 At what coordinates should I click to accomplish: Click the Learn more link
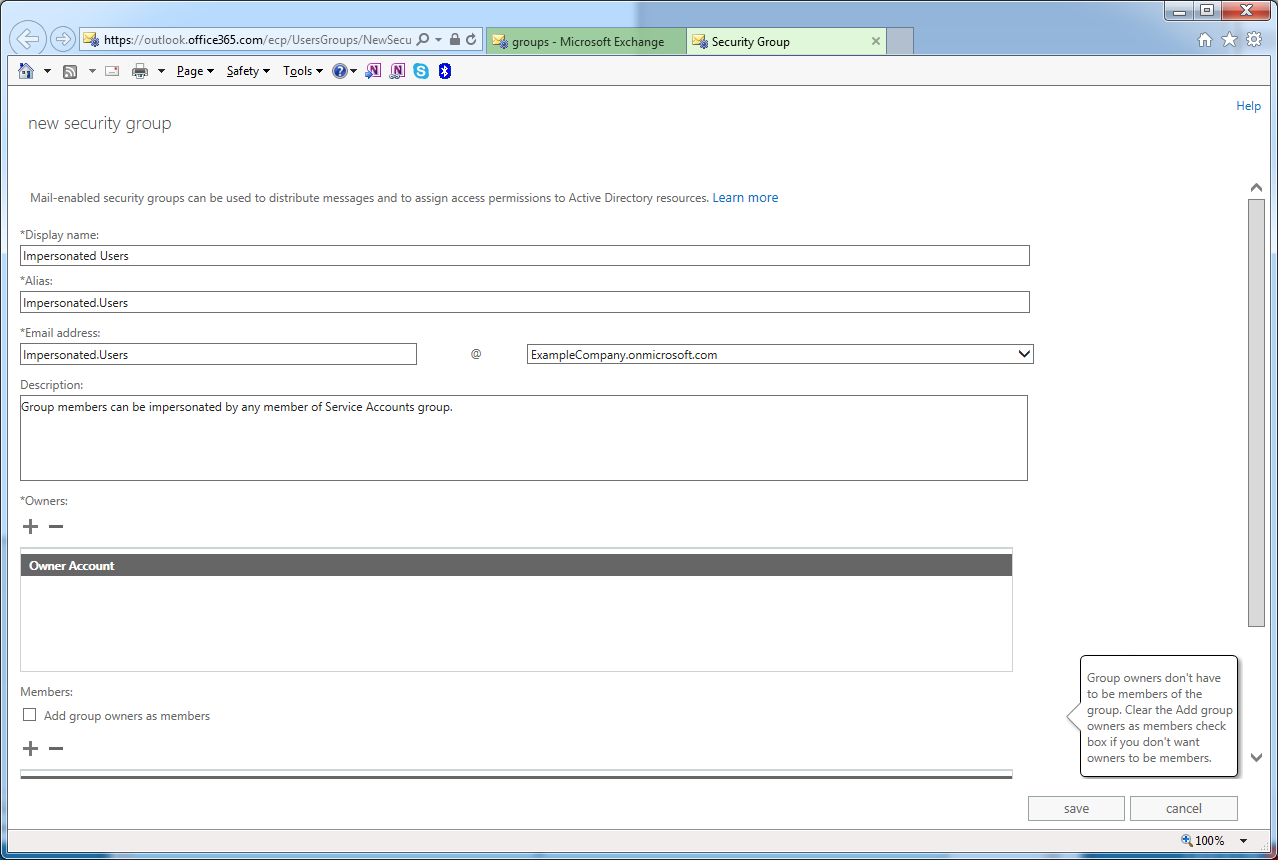(745, 198)
